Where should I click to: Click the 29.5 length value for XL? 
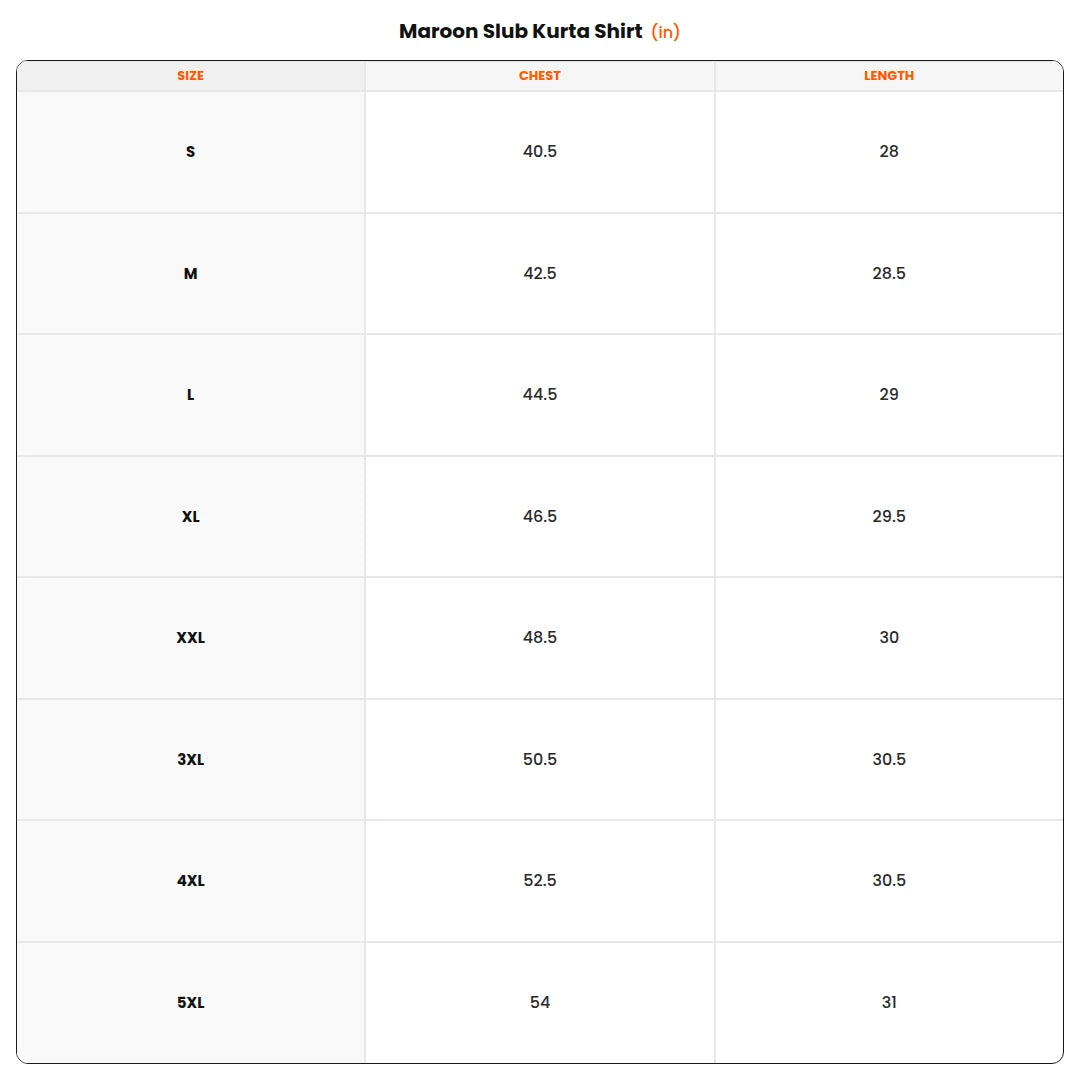click(889, 517)
